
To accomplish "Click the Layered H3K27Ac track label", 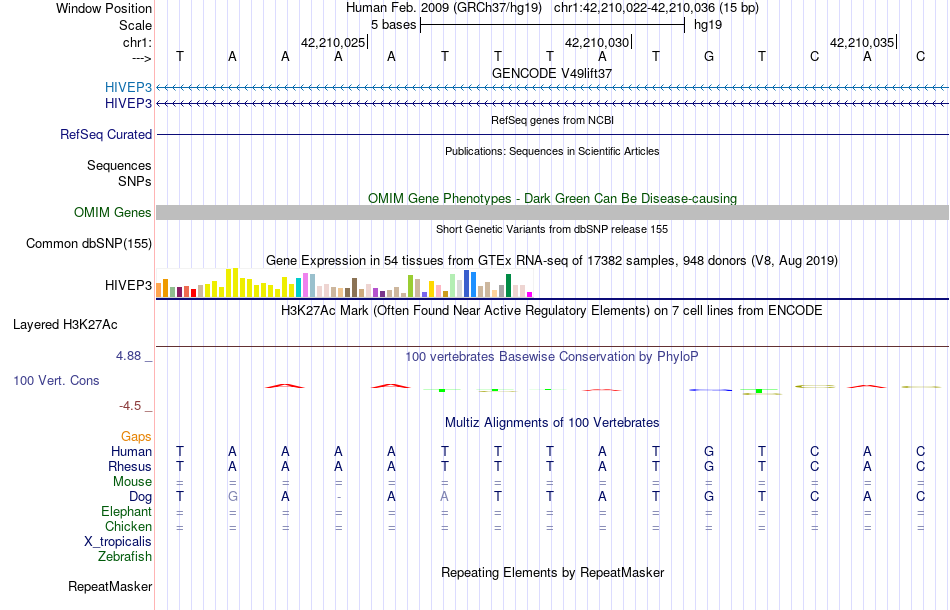I will pos(65,325).
